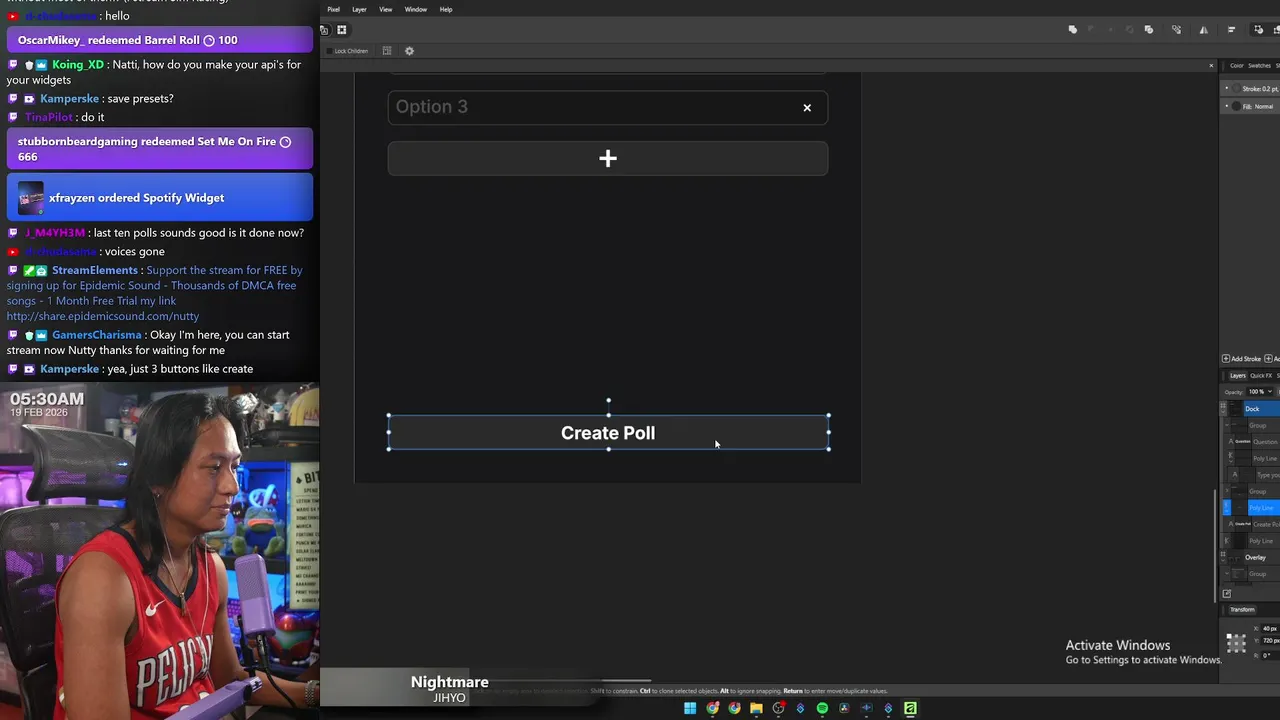1280x720 pixels.
Task: Open the Window menu
Action: click(x=416, y=9)
